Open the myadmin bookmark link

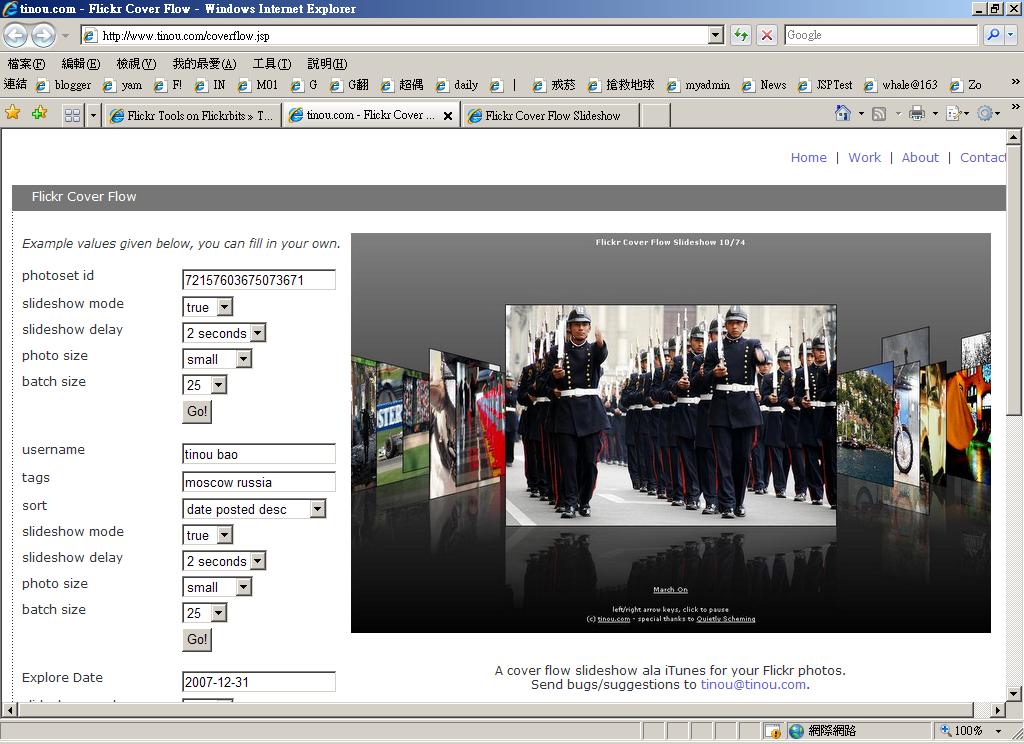click(x=697, y=85)
